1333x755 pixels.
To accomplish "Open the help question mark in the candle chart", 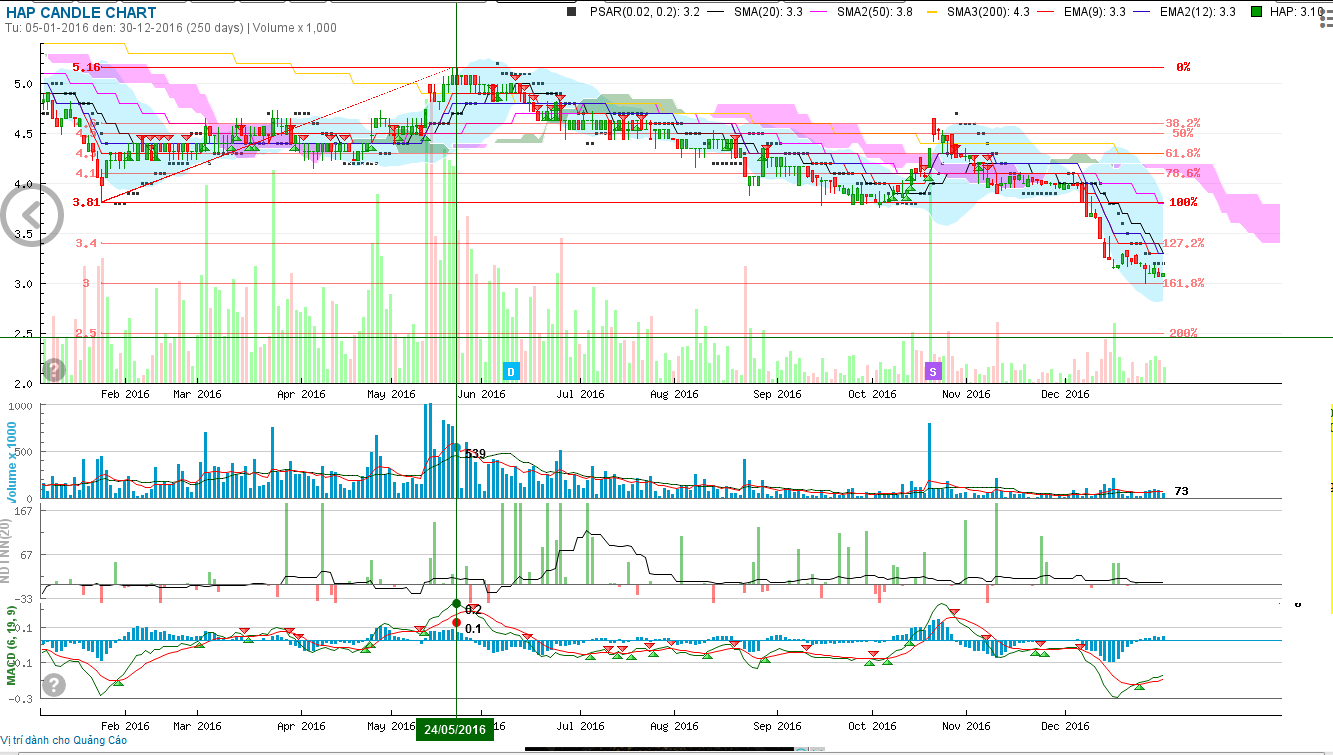I will 54,370.
